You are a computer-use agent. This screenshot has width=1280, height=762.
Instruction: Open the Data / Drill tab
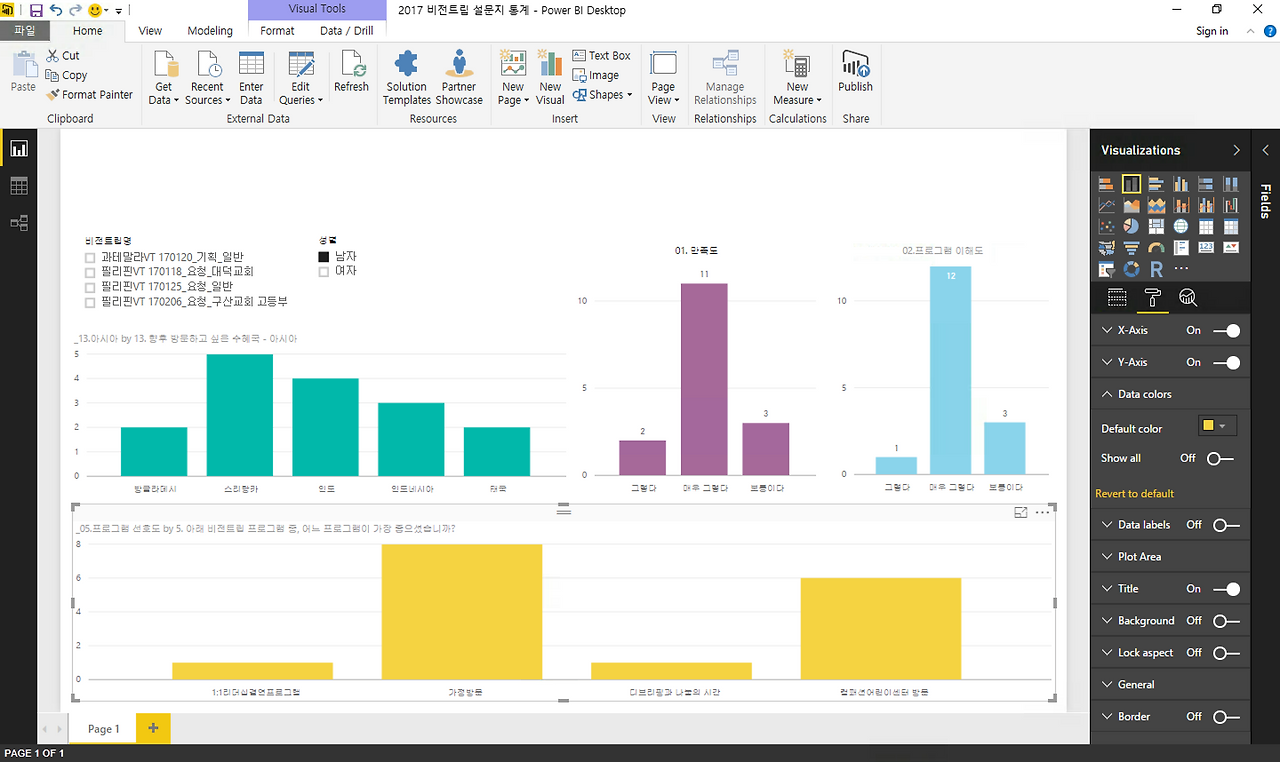click(x=346, y=31)
